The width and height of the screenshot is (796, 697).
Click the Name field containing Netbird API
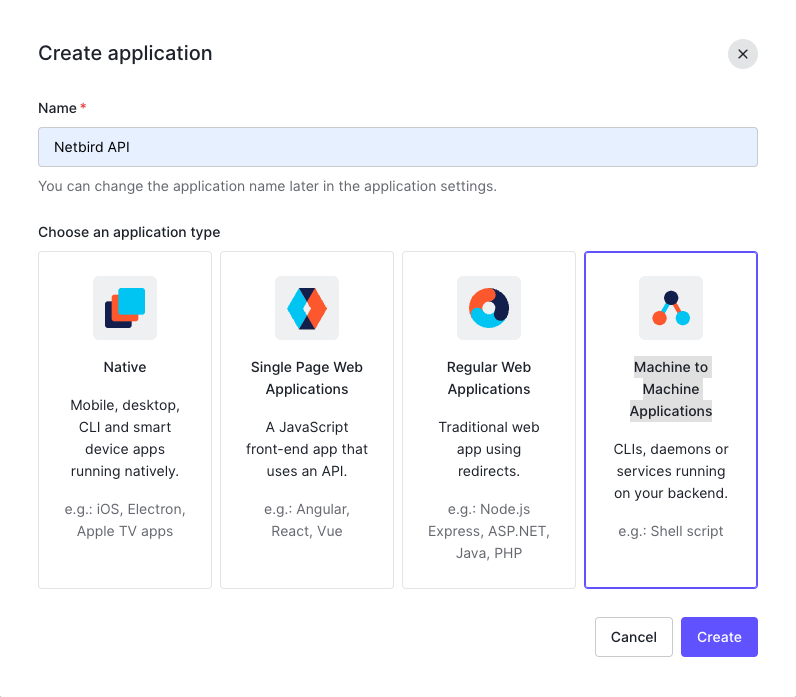coord(397,147)
